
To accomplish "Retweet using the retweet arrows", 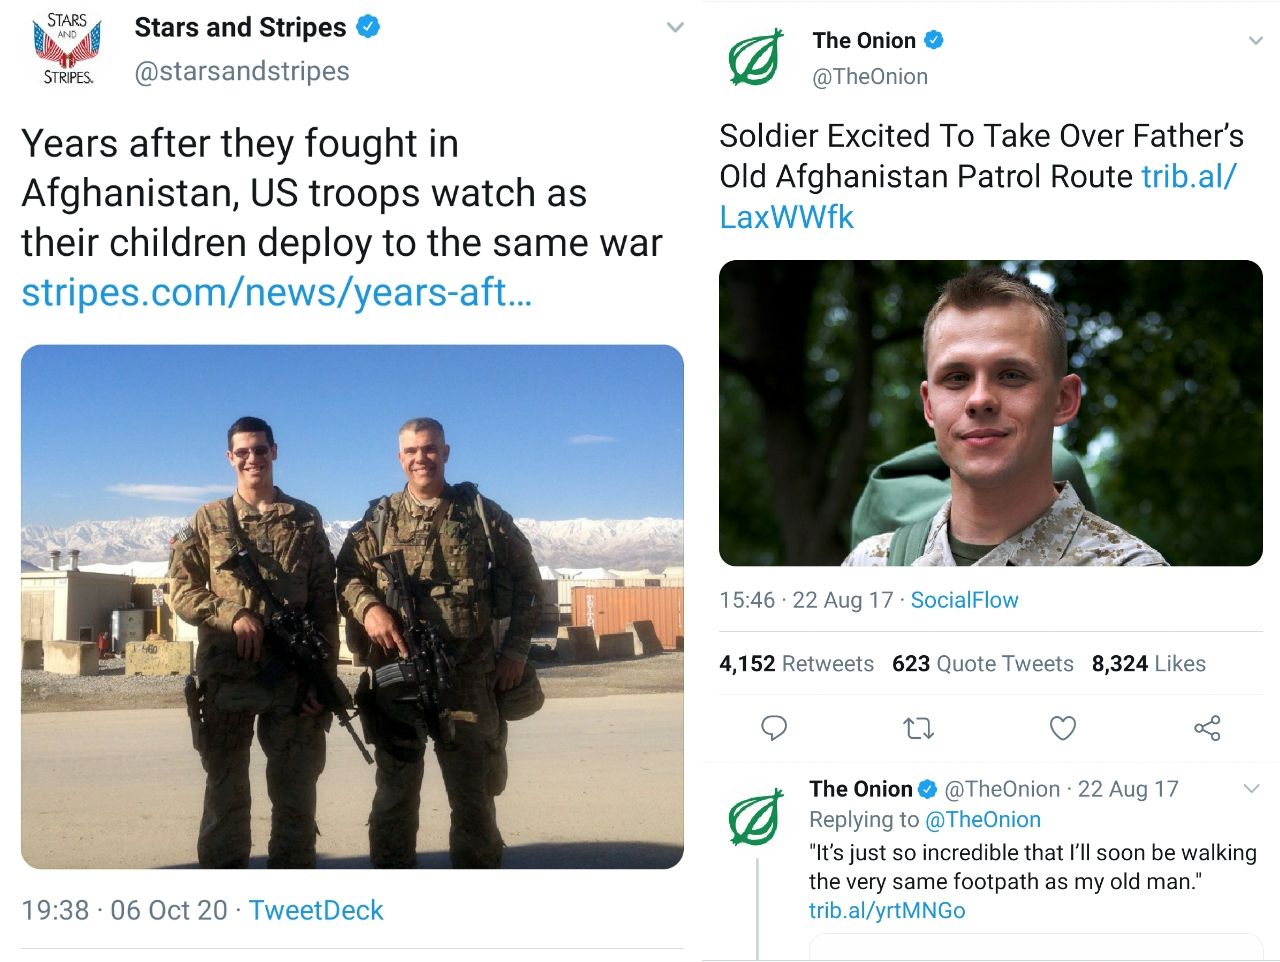I will click(x=918, y=729).
